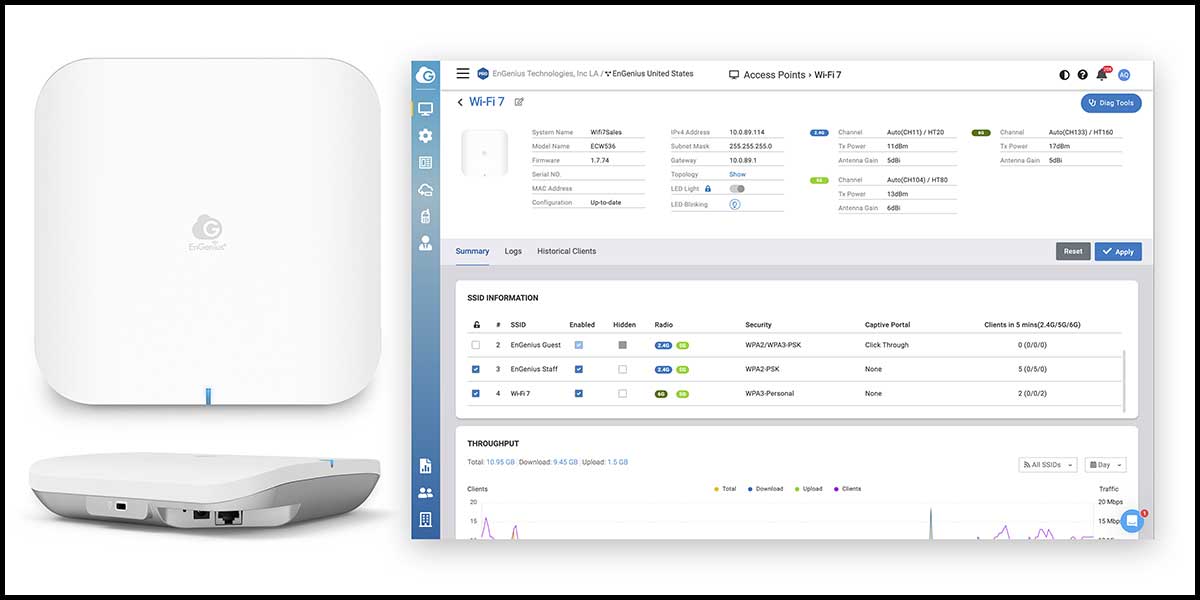Open the two-people group icon in the sidebar
1200x600 pixels.
click(x=425, y=493)
